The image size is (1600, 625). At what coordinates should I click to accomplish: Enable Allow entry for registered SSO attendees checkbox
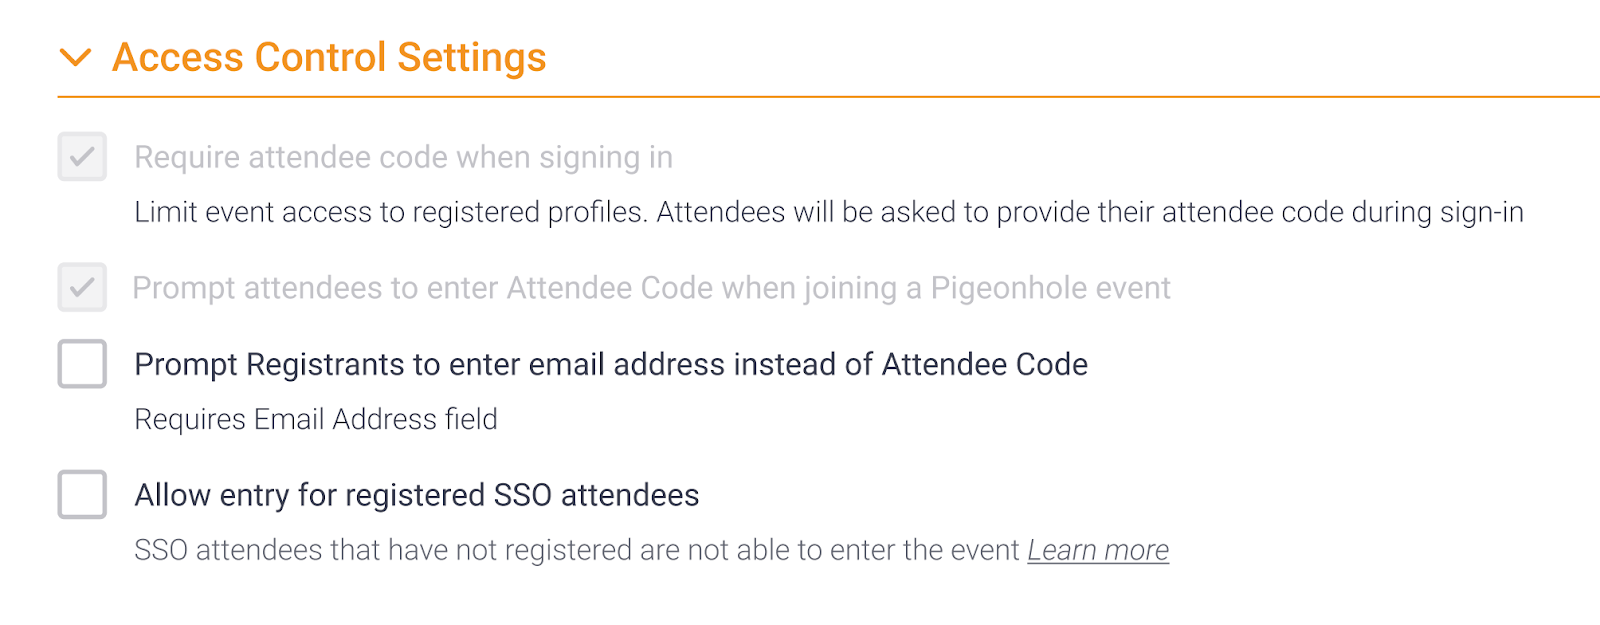coord(82,495)
